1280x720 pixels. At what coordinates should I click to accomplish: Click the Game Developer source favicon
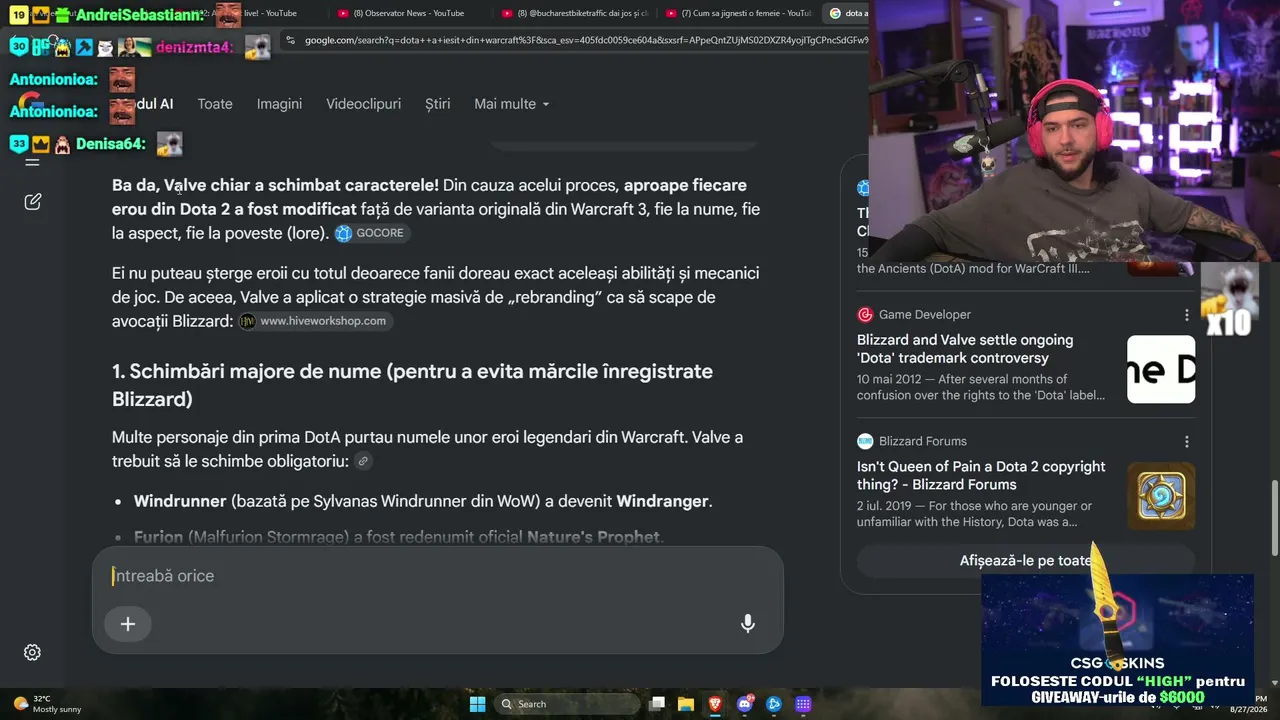865,315
